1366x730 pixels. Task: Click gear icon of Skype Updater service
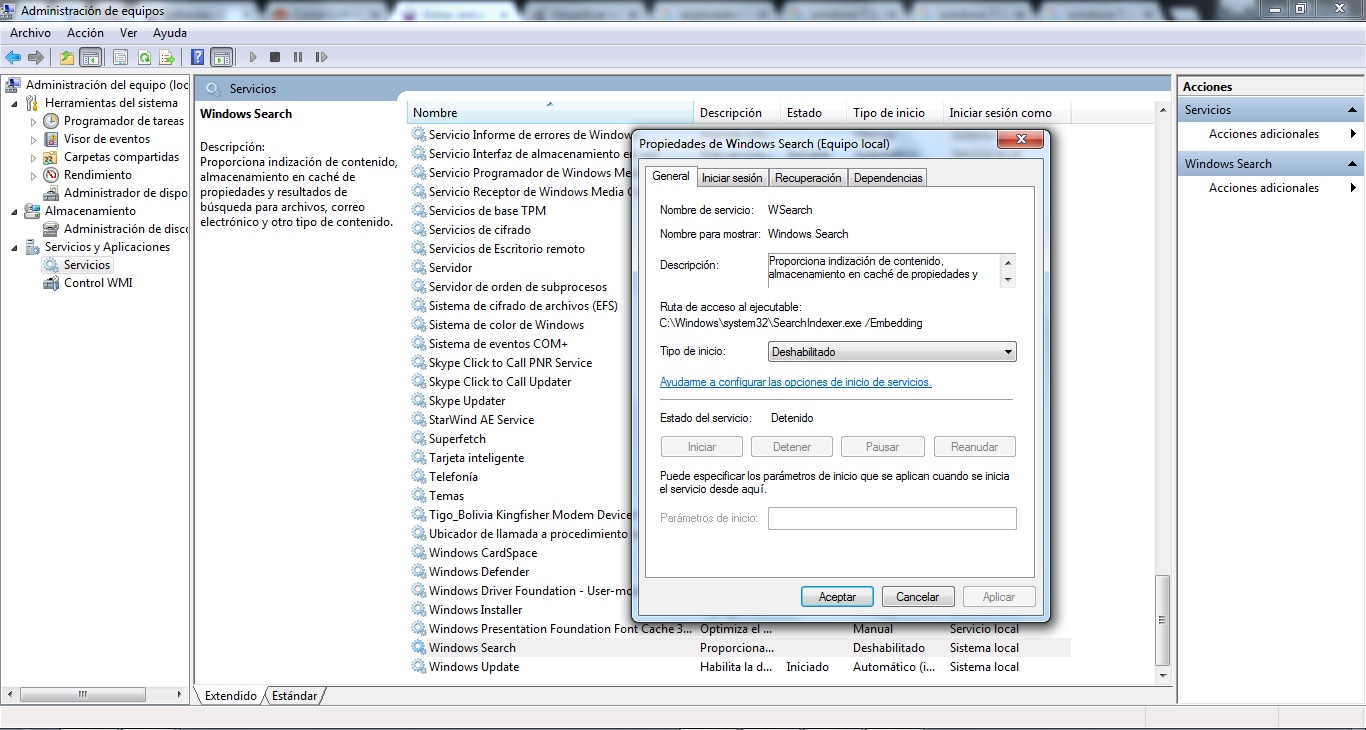click(419, 401)
